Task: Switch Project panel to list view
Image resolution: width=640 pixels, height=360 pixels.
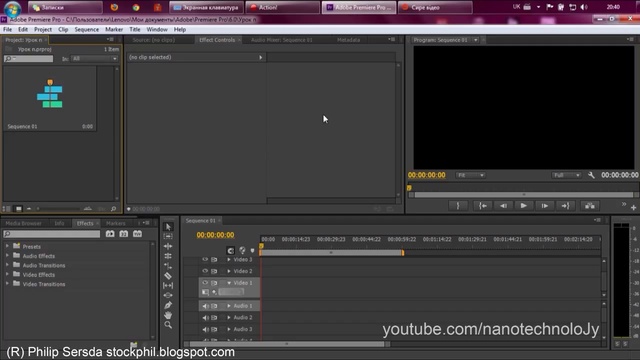Action: [x=7, y=209]
